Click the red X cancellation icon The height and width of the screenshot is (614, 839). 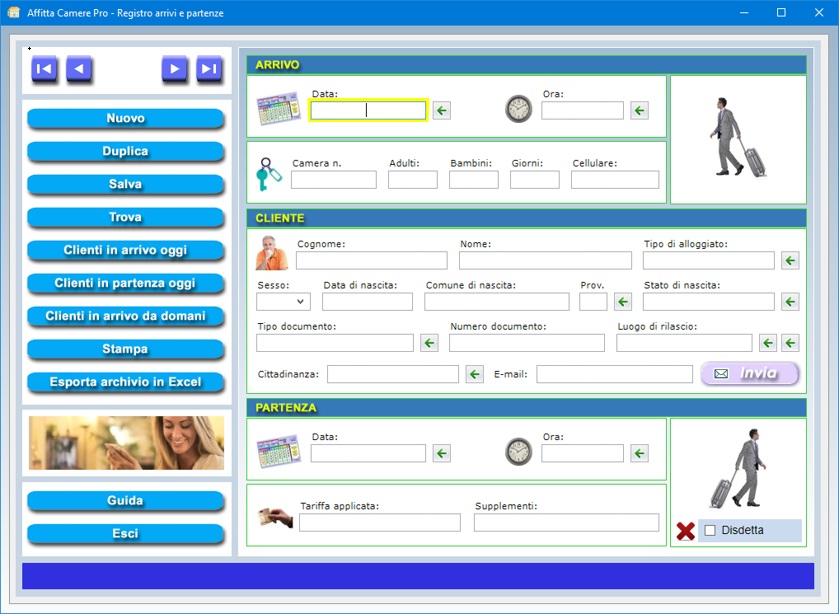(x=685, y=531)
